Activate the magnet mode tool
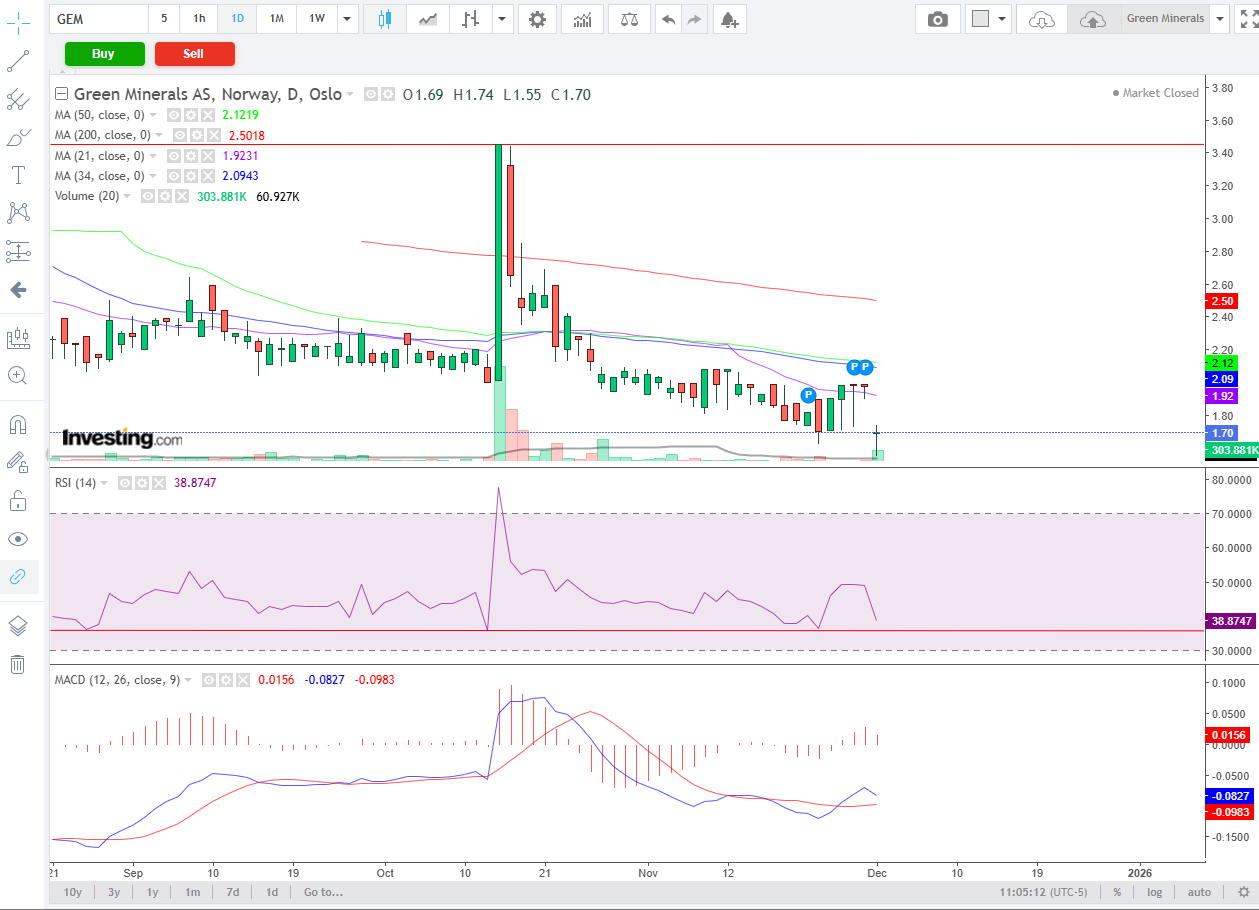Screen dimensions: 1259x910 click(x=18, y=424)
